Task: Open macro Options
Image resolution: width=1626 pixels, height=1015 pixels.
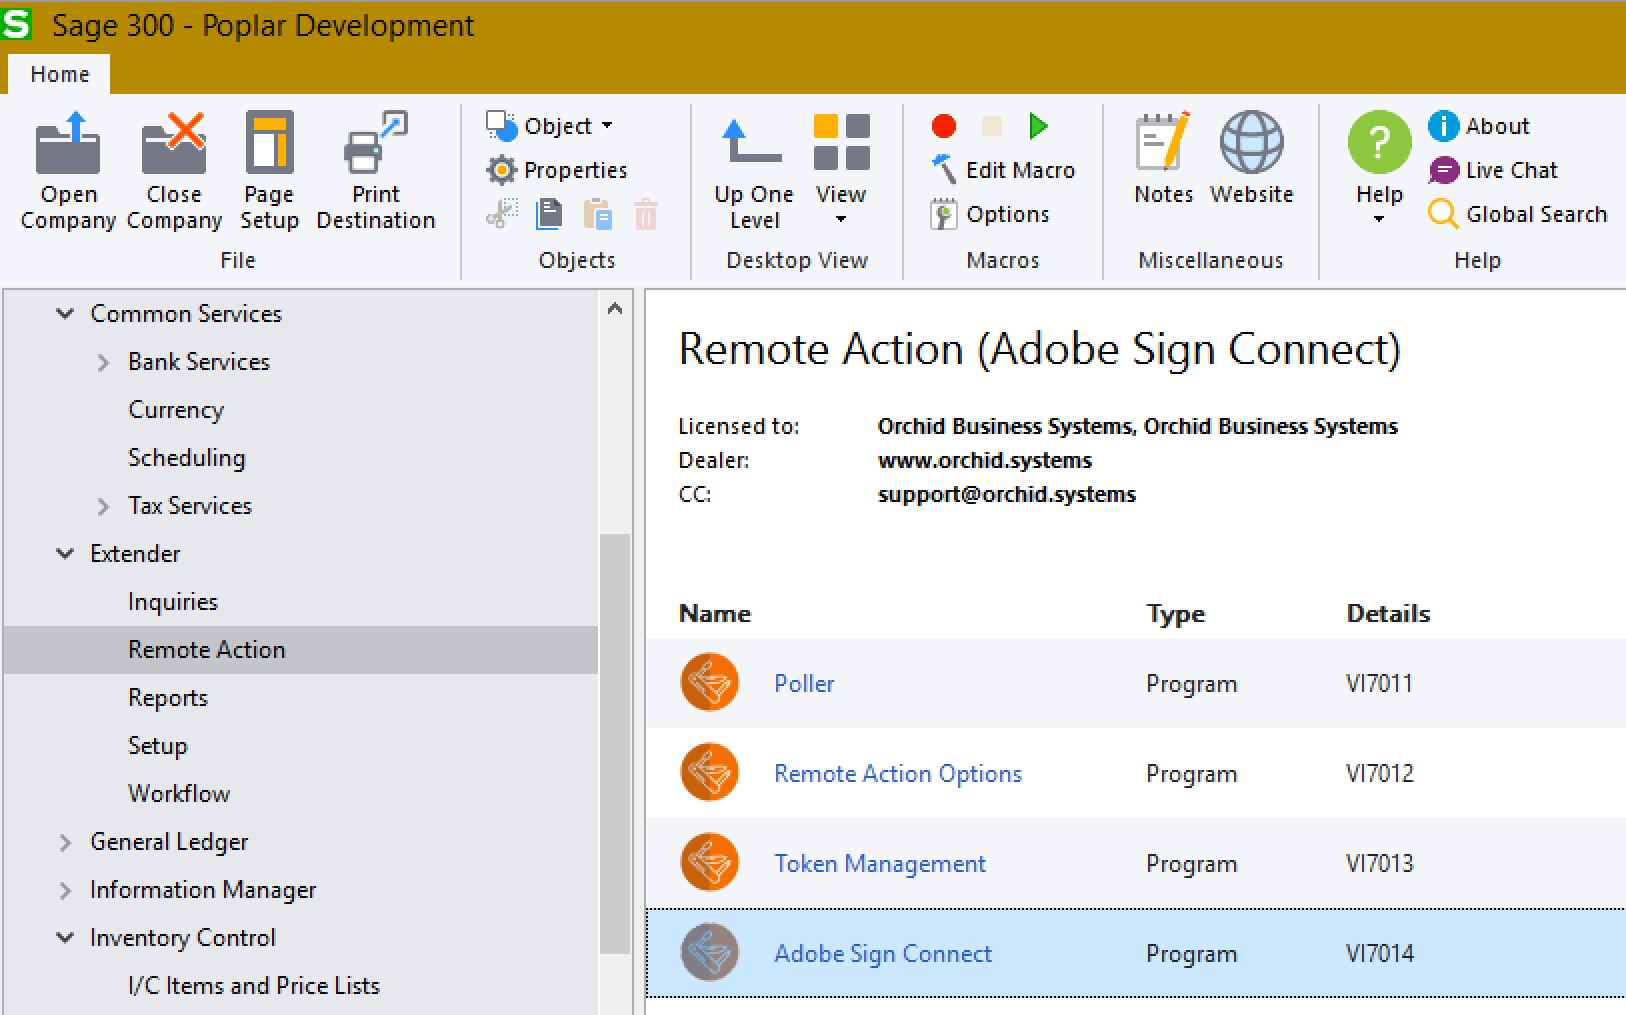Action: (990, 214)
